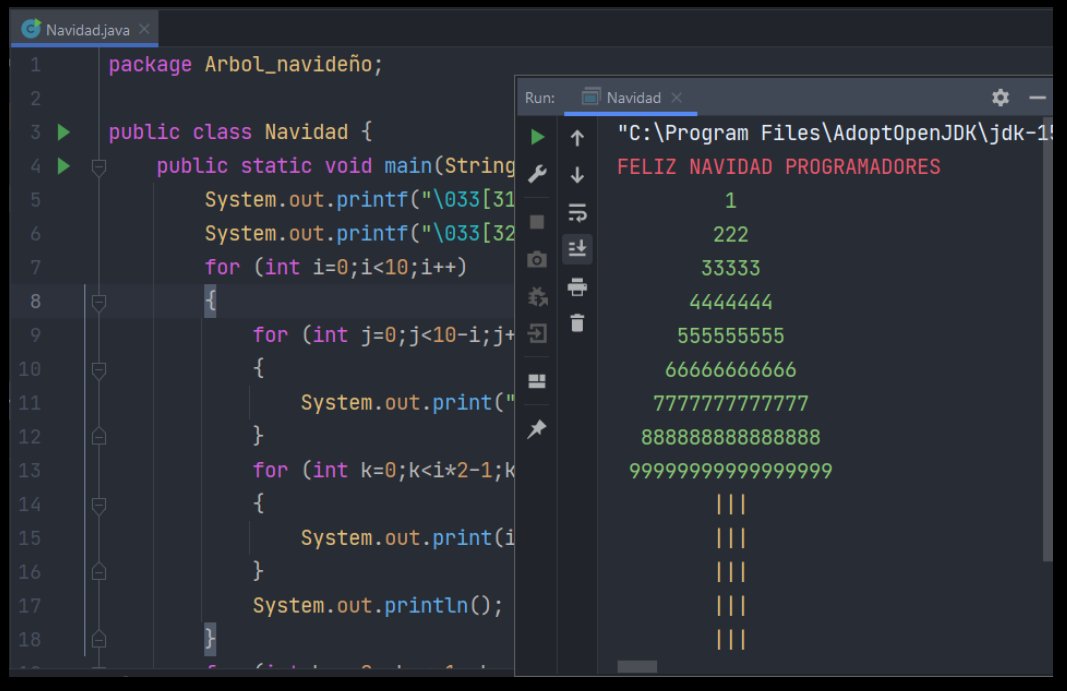Click 'System.out.println();' on line 17
Screen dimensions: 1067x691
pyautogui.click(x=378, y=605)
